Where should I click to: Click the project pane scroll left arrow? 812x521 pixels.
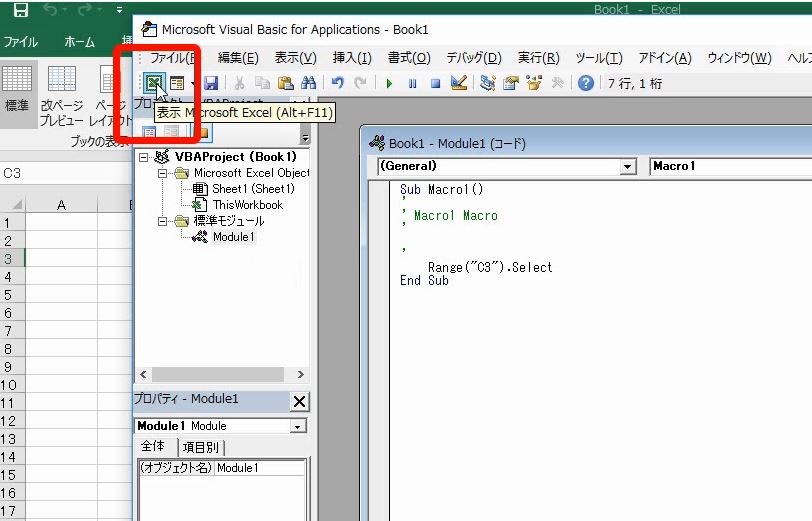point(143,374)
